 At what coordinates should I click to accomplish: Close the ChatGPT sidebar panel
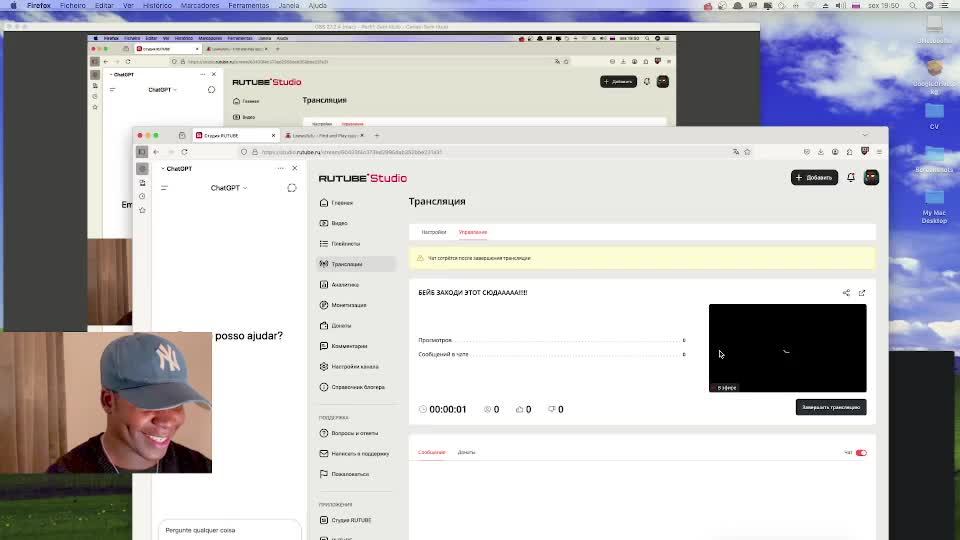click(294, 168)
